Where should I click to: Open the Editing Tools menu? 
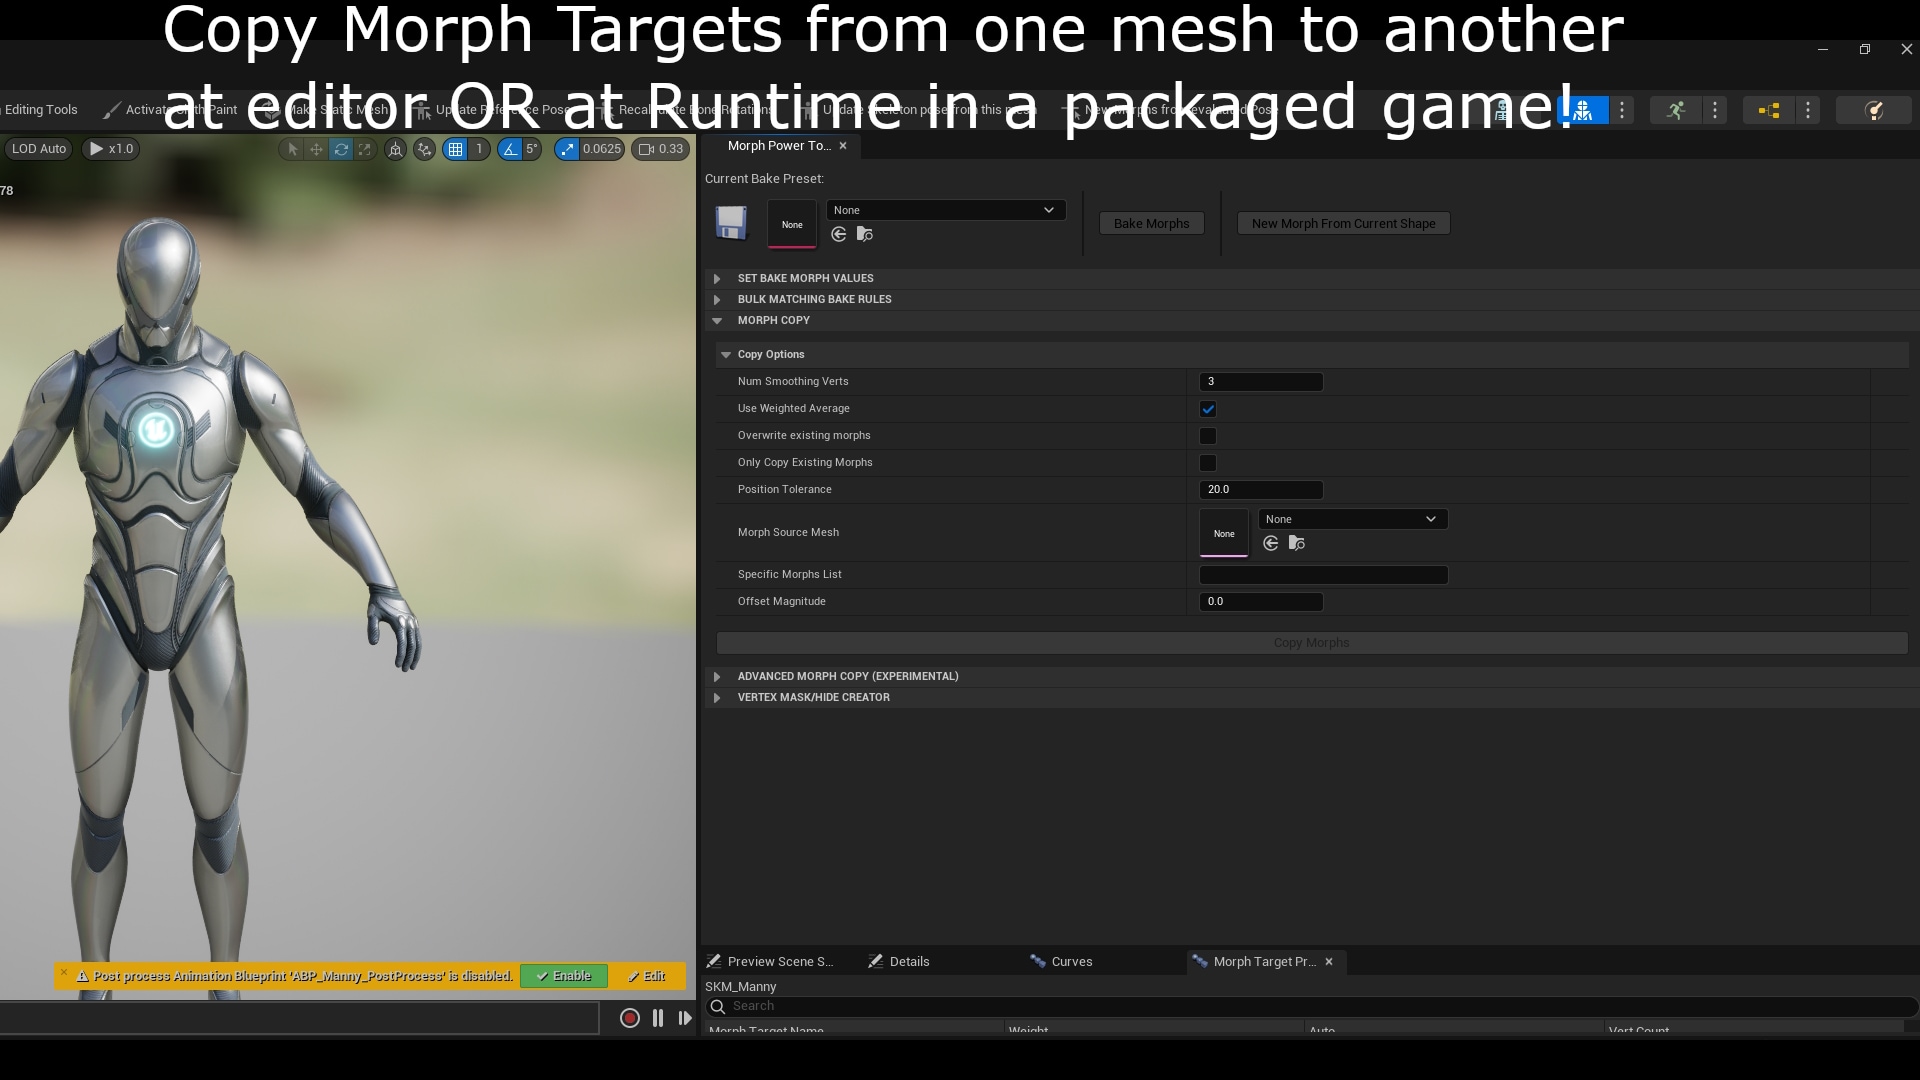[41, 110]
